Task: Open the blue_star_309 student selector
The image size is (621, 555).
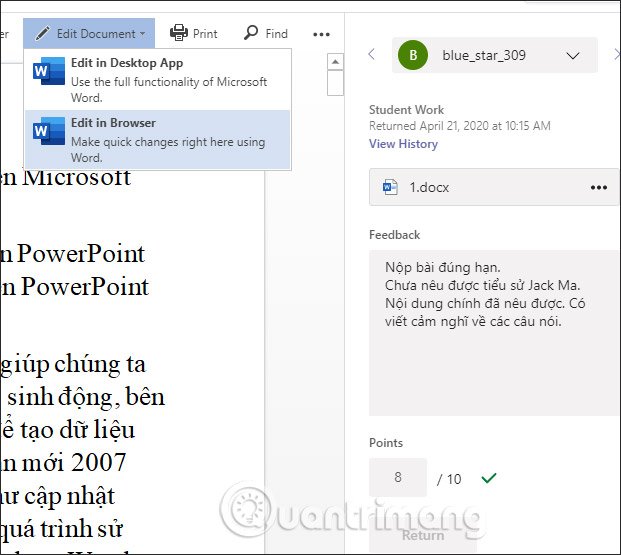Action: pyautogui.click(x=495, y=55)
